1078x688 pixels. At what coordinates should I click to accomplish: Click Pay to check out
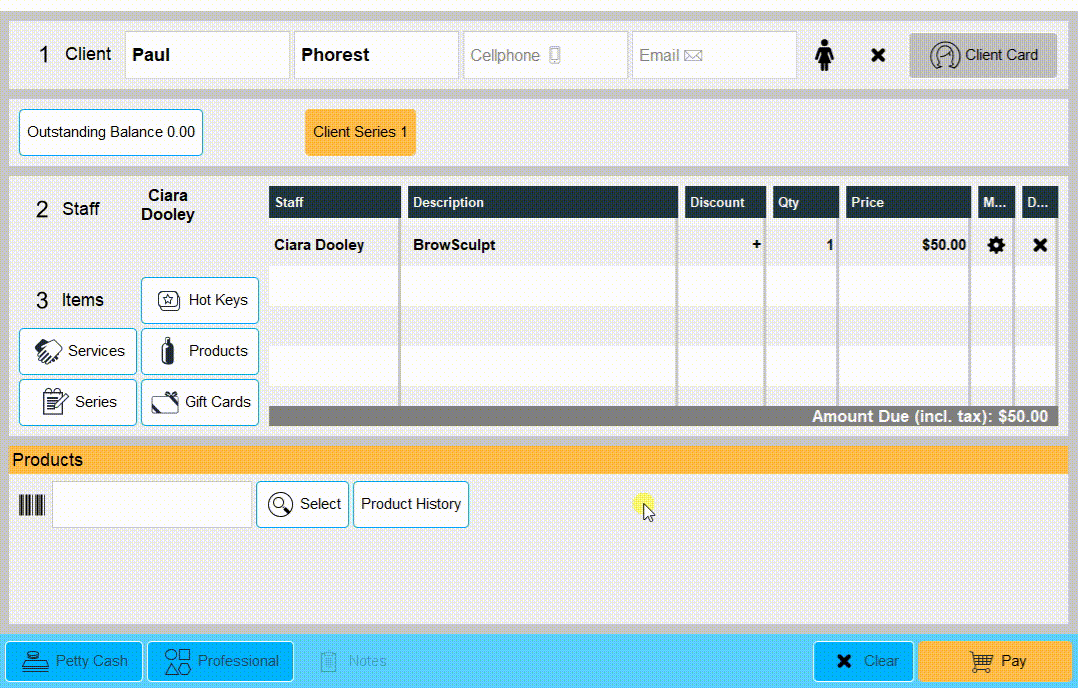pos(996,661)
